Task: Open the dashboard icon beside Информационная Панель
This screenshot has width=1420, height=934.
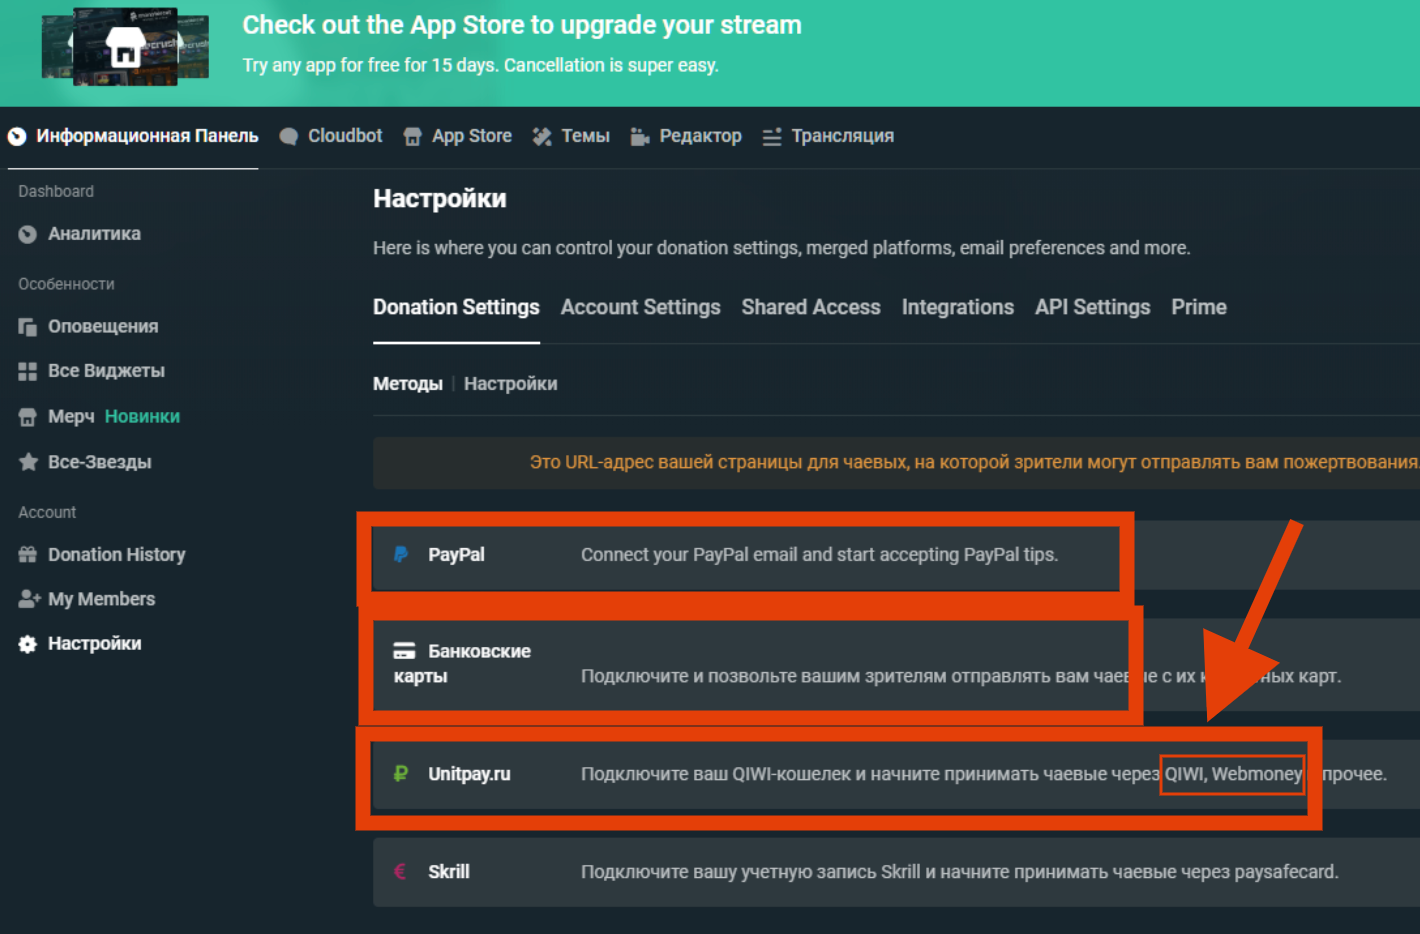Action: [17, 136]
